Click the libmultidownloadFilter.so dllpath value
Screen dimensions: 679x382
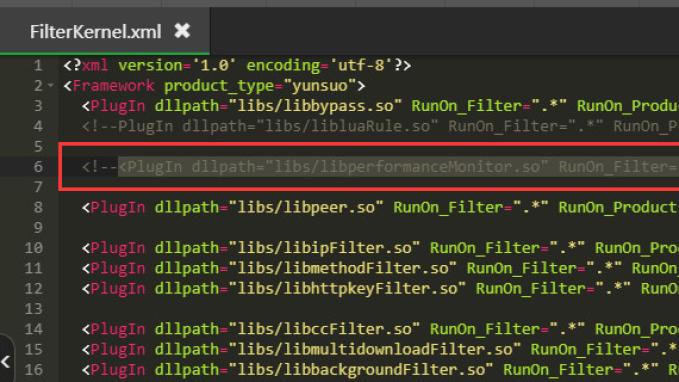(x=375, y=350)
